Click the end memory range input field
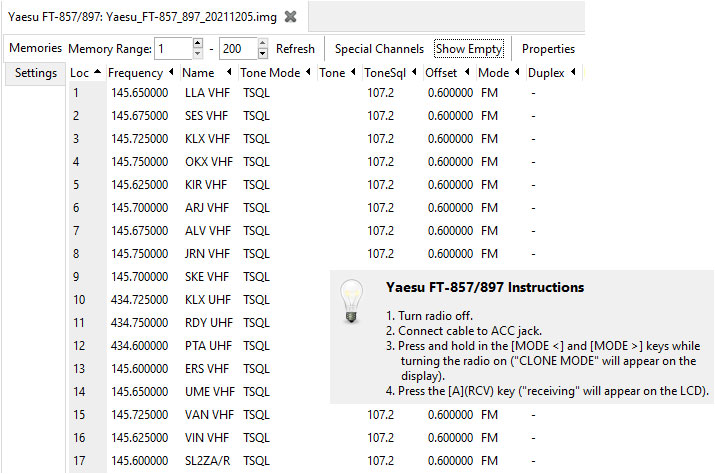The height and width of the screenshot is (474, 715). 238,49
